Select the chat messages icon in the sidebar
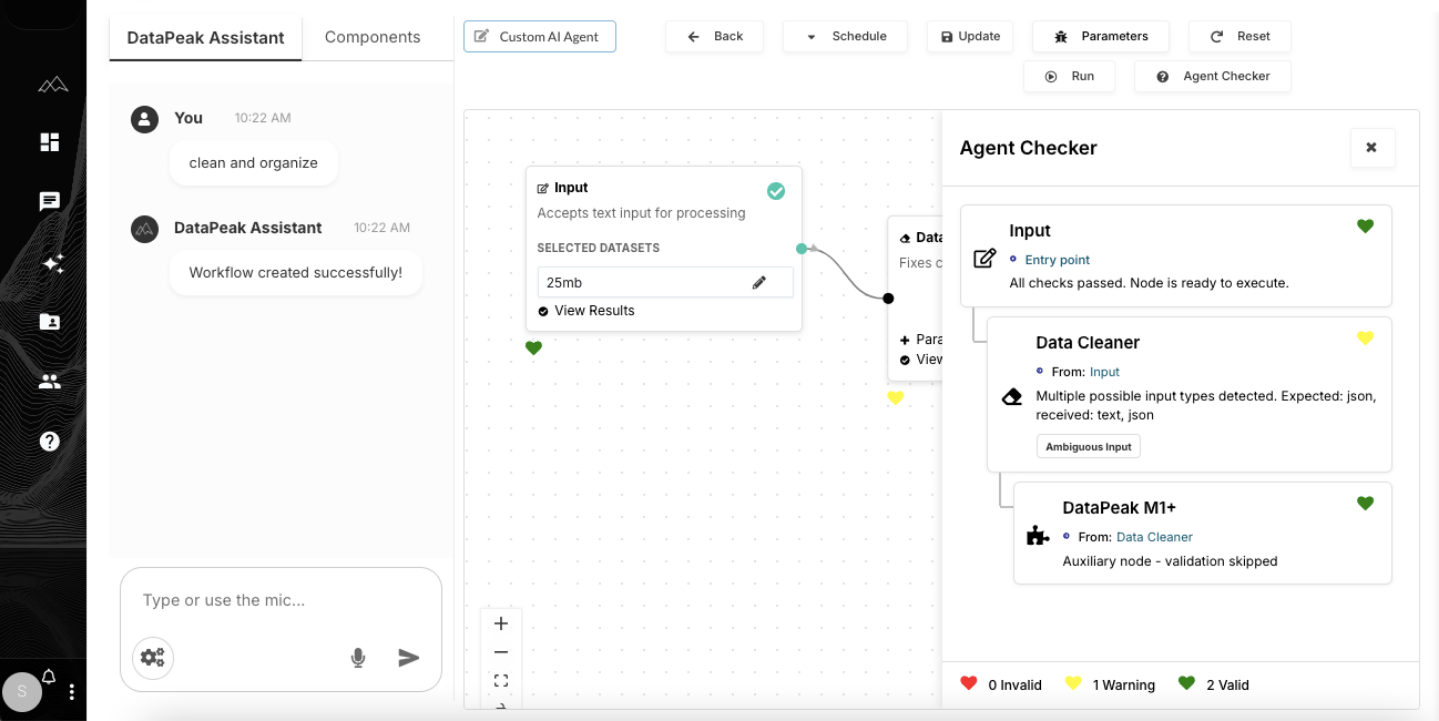Screen dimensions: 1439x721 [49, 200]
